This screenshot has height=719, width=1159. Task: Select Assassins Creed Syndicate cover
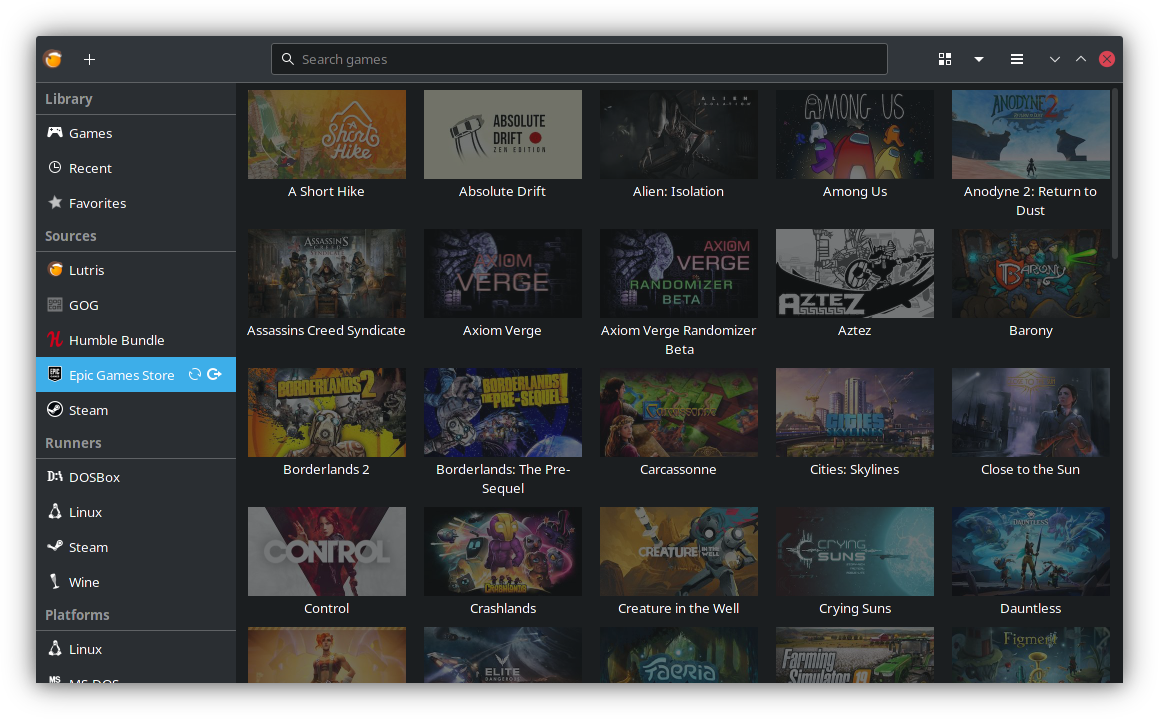[x=327, y=273]
